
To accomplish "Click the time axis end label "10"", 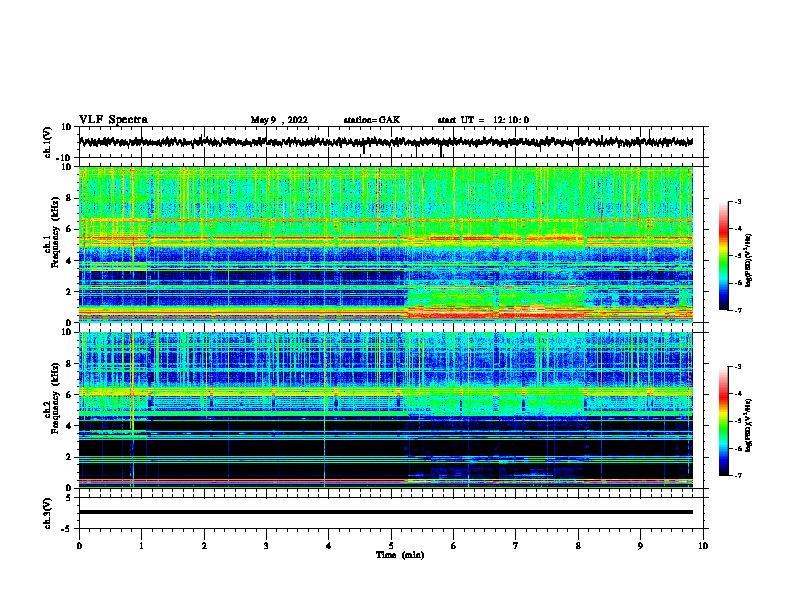I will click(x=703, y=546).
